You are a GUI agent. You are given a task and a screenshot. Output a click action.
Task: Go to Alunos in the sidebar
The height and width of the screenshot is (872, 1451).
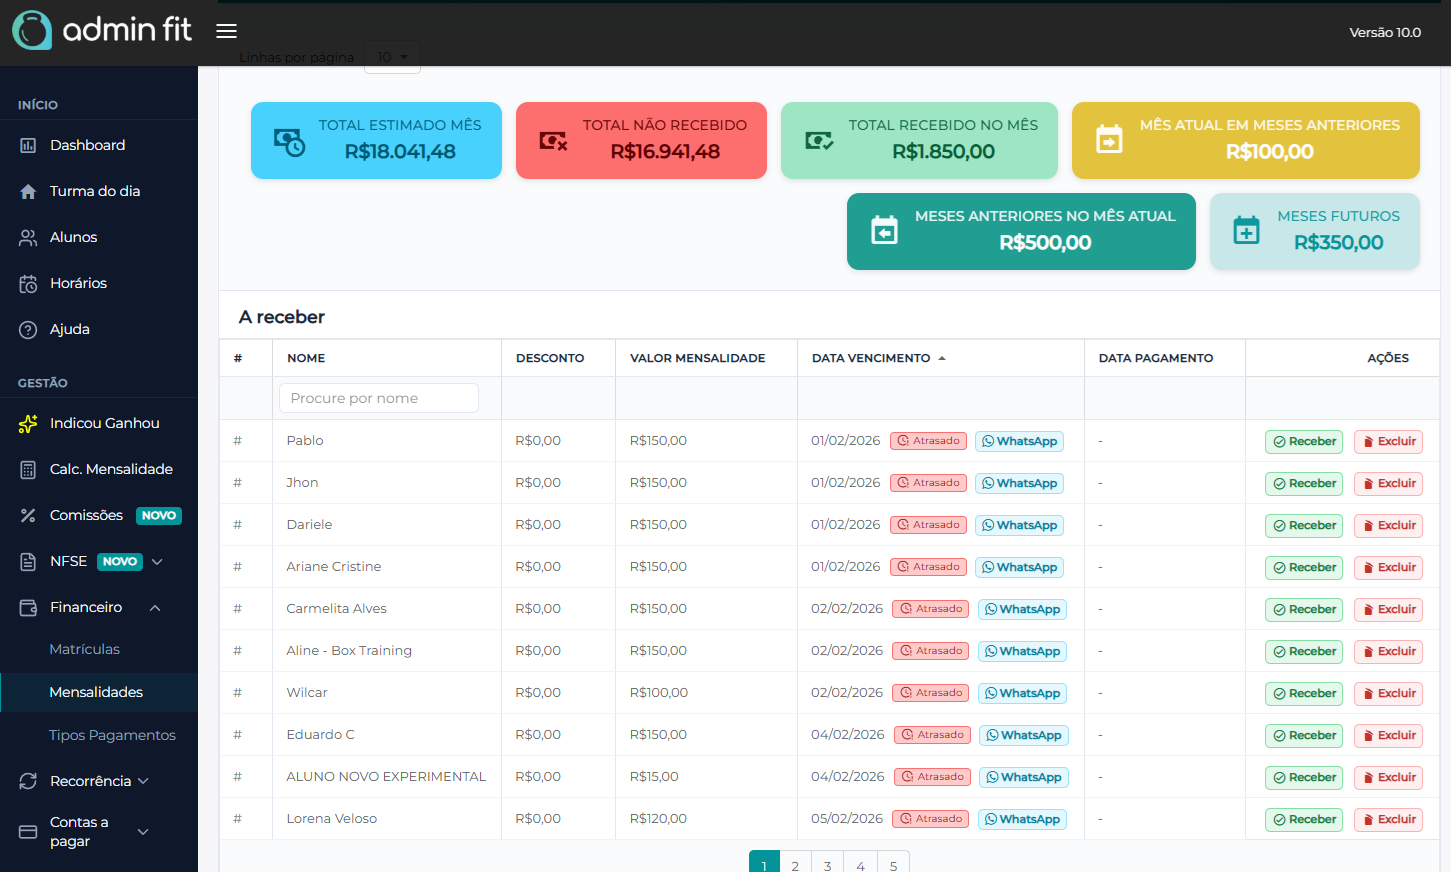73,237
